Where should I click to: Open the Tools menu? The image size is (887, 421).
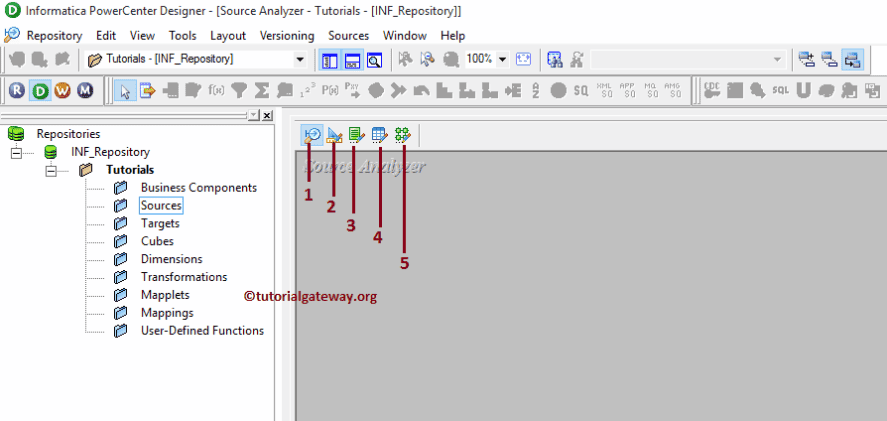click(x=182, y=36)
